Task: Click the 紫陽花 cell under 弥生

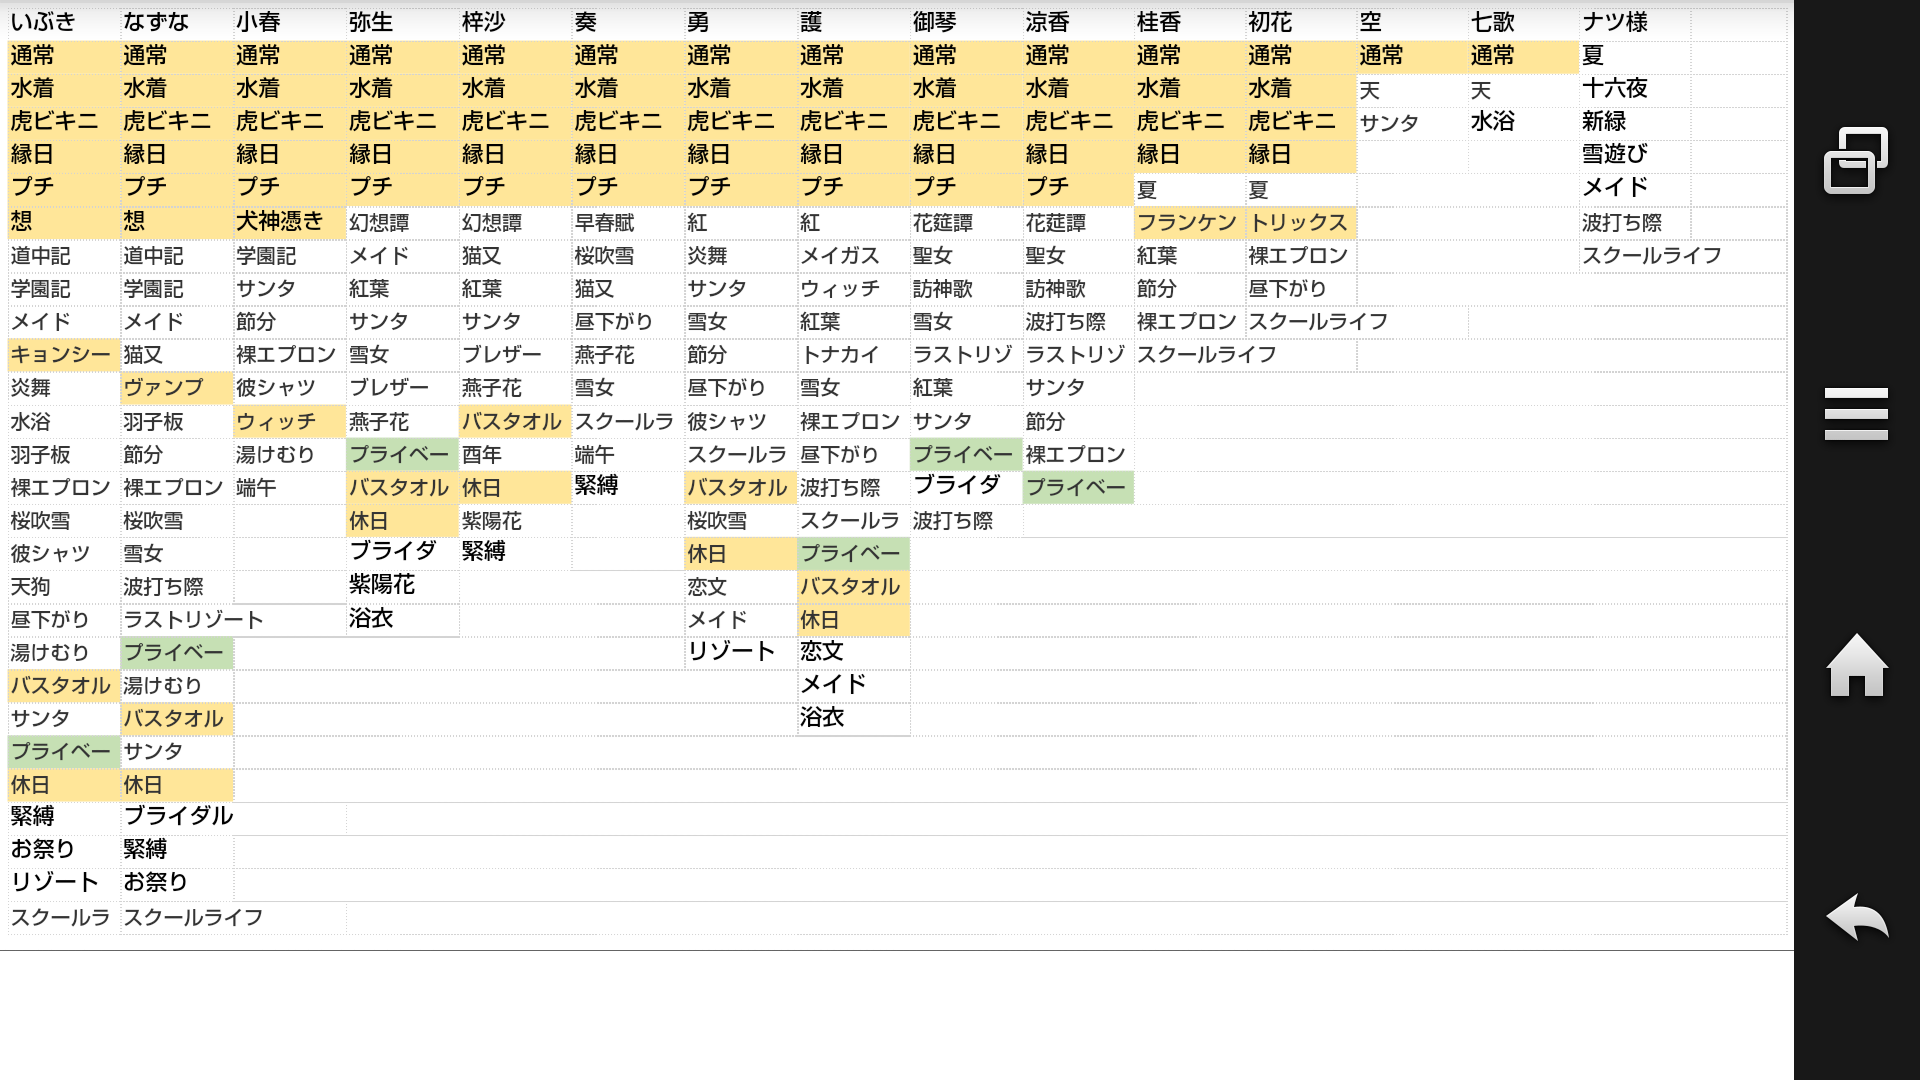Action: pos(382,584)
